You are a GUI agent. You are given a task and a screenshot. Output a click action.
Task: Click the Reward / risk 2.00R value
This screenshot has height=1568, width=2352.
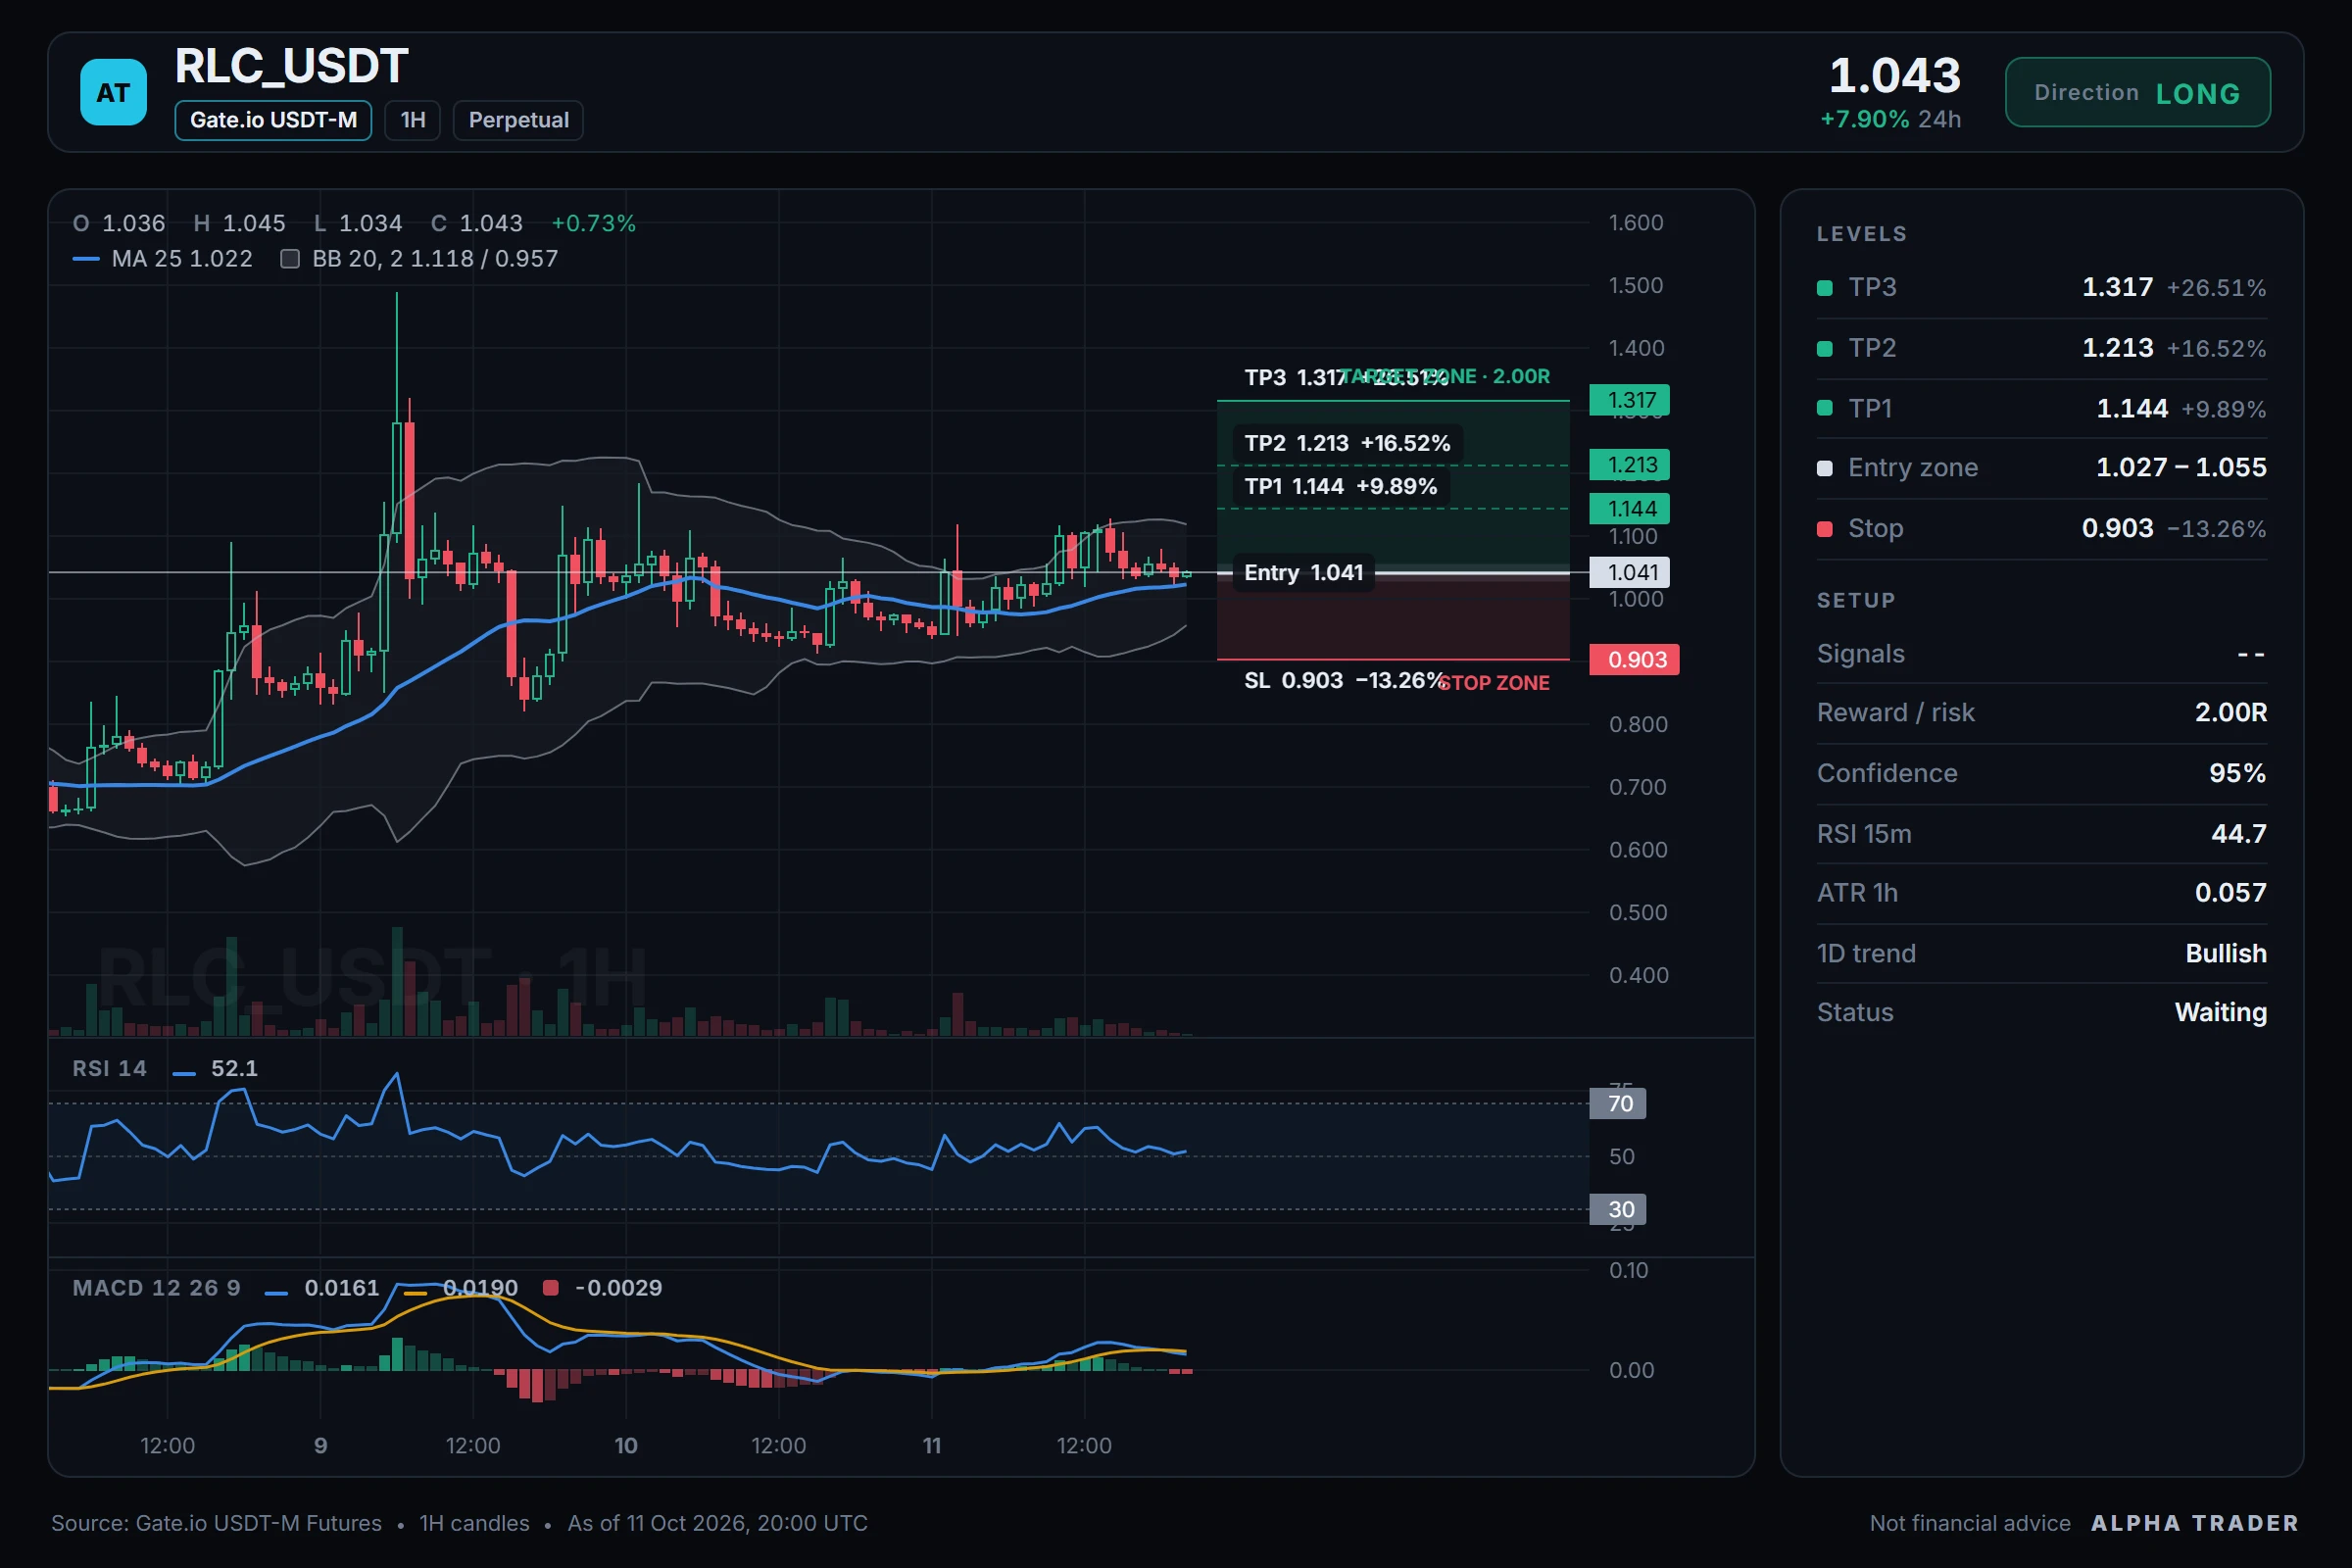[x=2230, y=713]
